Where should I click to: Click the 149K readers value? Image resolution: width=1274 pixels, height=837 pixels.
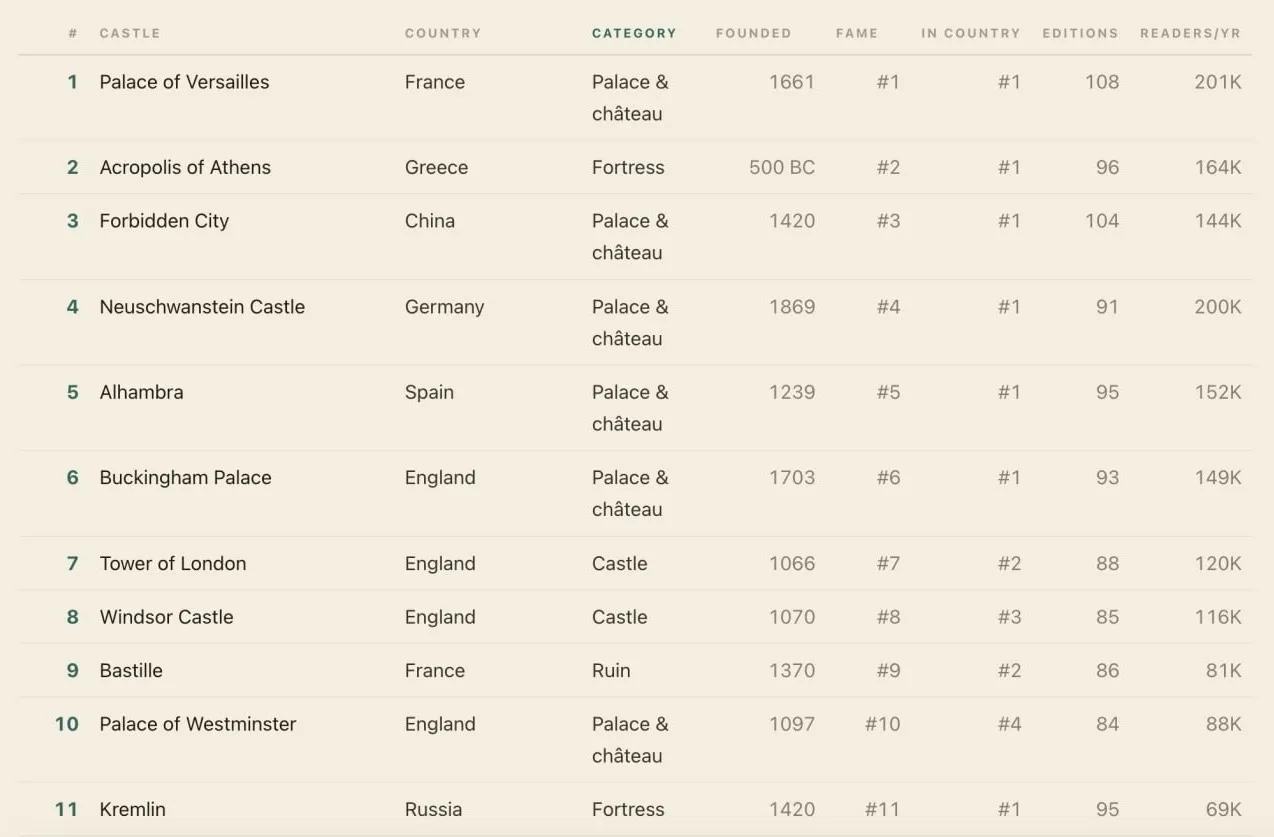click(1217, 477)
